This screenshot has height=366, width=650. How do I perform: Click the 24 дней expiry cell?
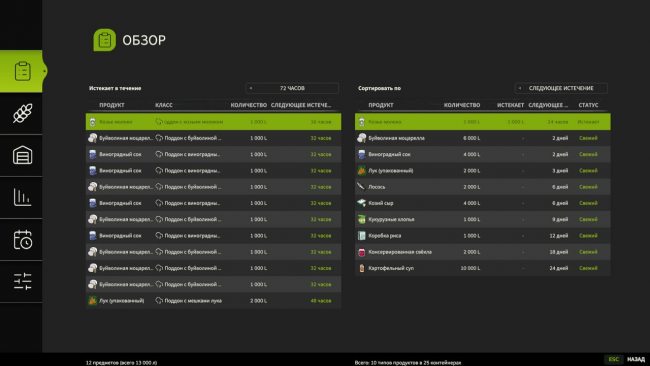coord(559,268)
